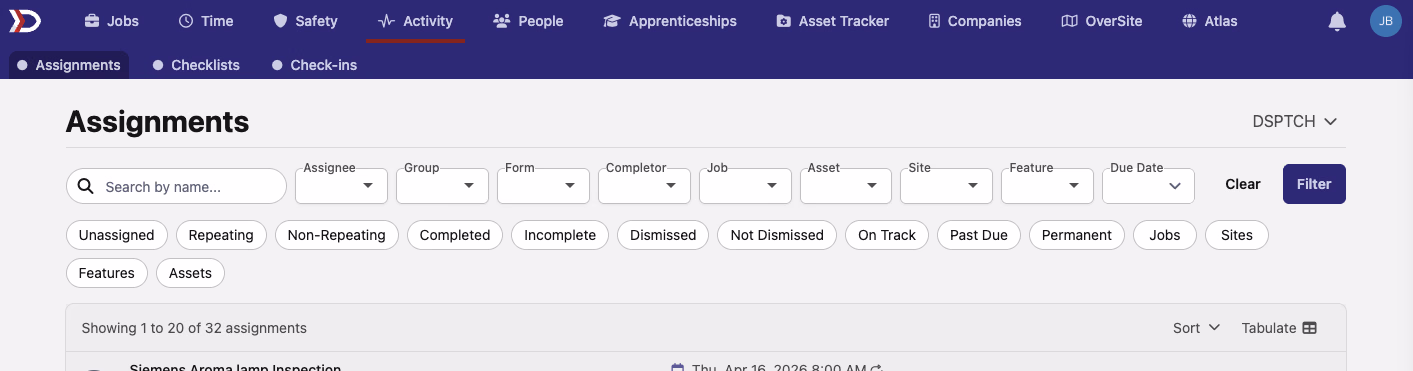Toggle the Repeating filter chip
Viewport: 1413px width, 371px height.
click(x=221, y=235)
